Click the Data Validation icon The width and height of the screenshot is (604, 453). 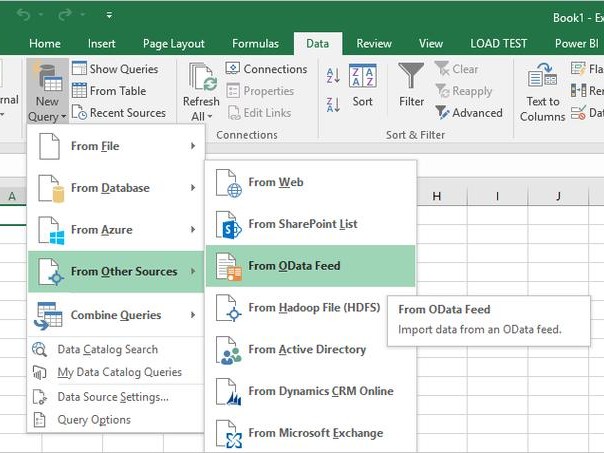click(x=578, y=112)
